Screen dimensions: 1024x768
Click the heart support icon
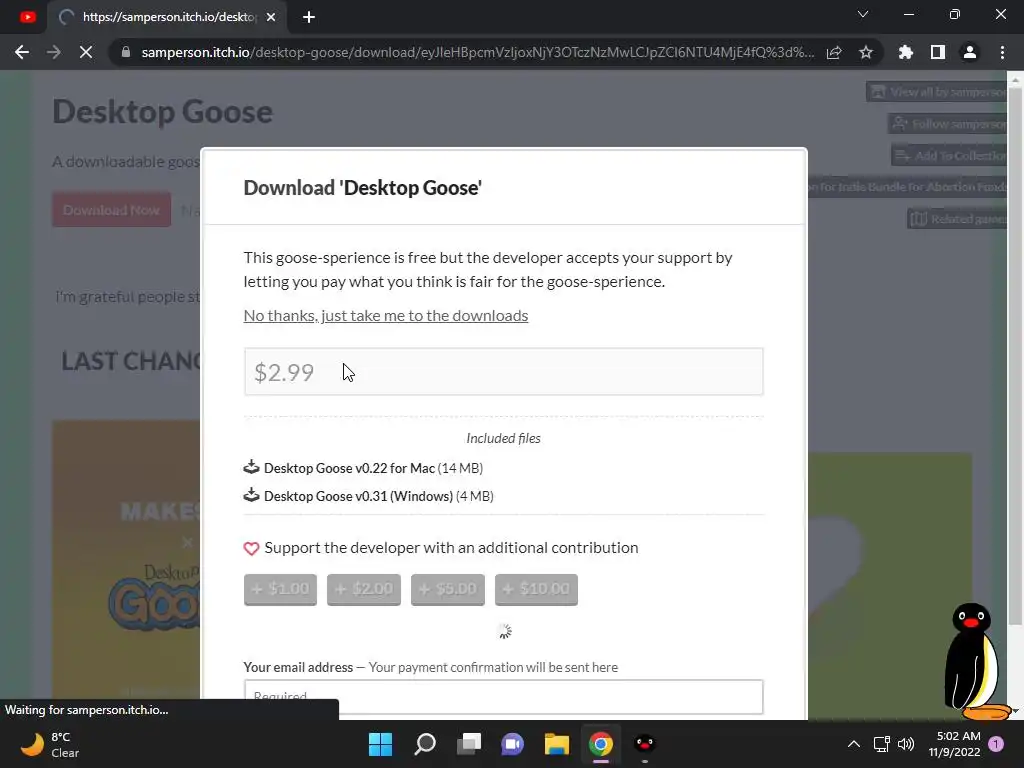251,549
